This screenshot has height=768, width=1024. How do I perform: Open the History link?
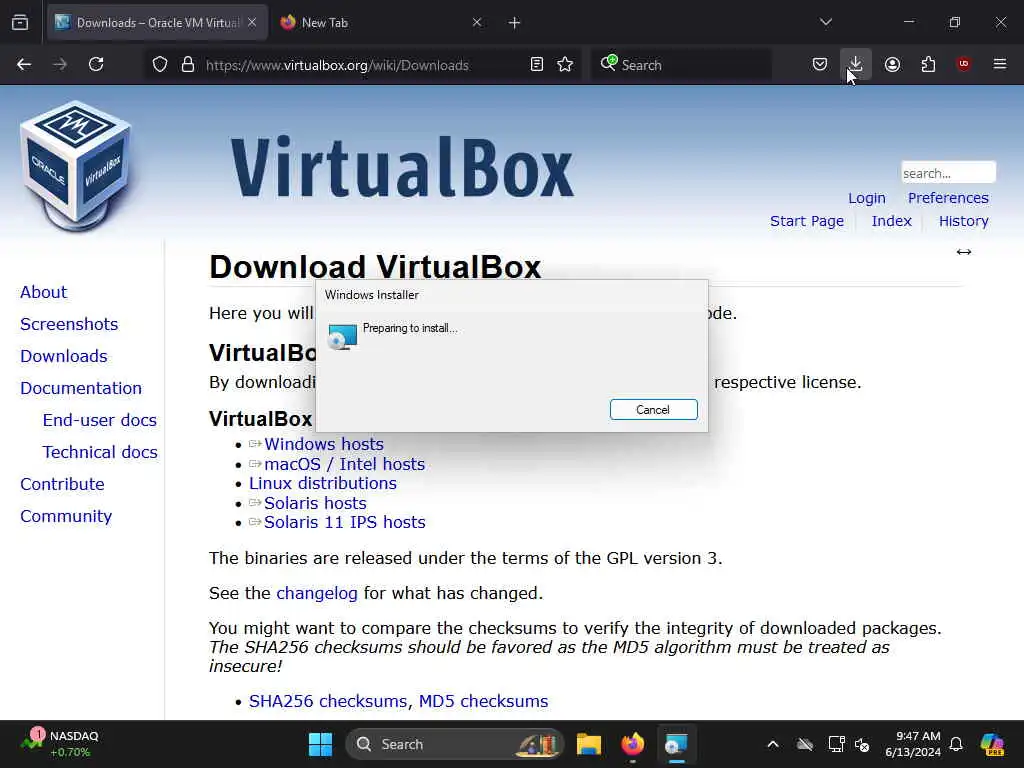[963, 221]
